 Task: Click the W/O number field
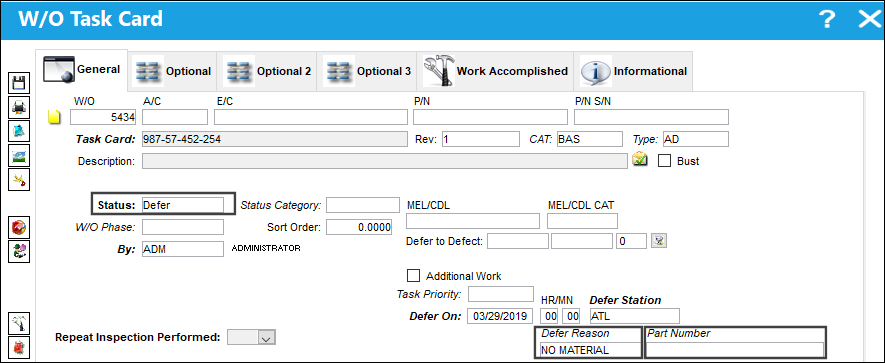103,117
